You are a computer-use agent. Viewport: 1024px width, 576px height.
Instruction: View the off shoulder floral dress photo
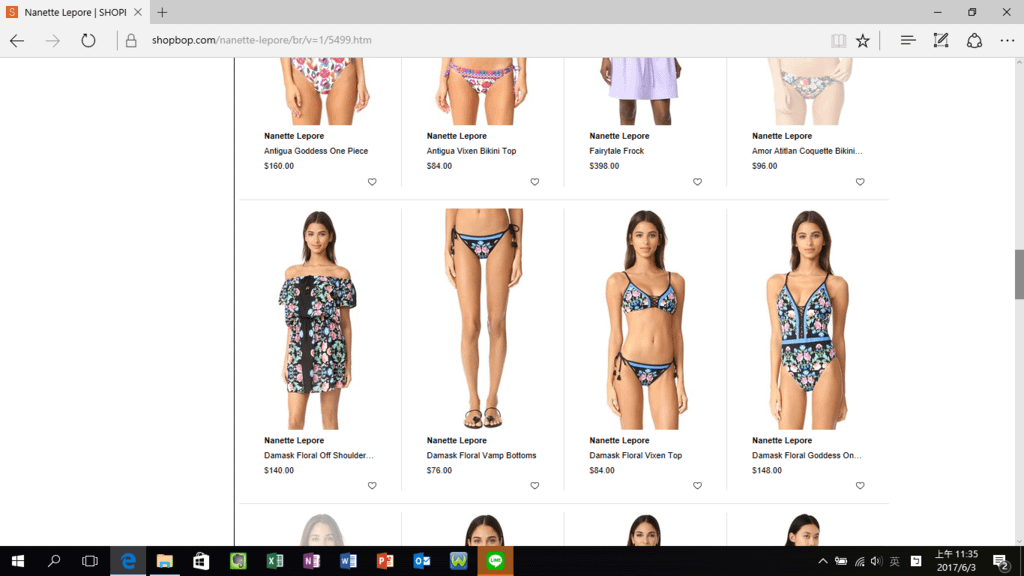[319, 319]
